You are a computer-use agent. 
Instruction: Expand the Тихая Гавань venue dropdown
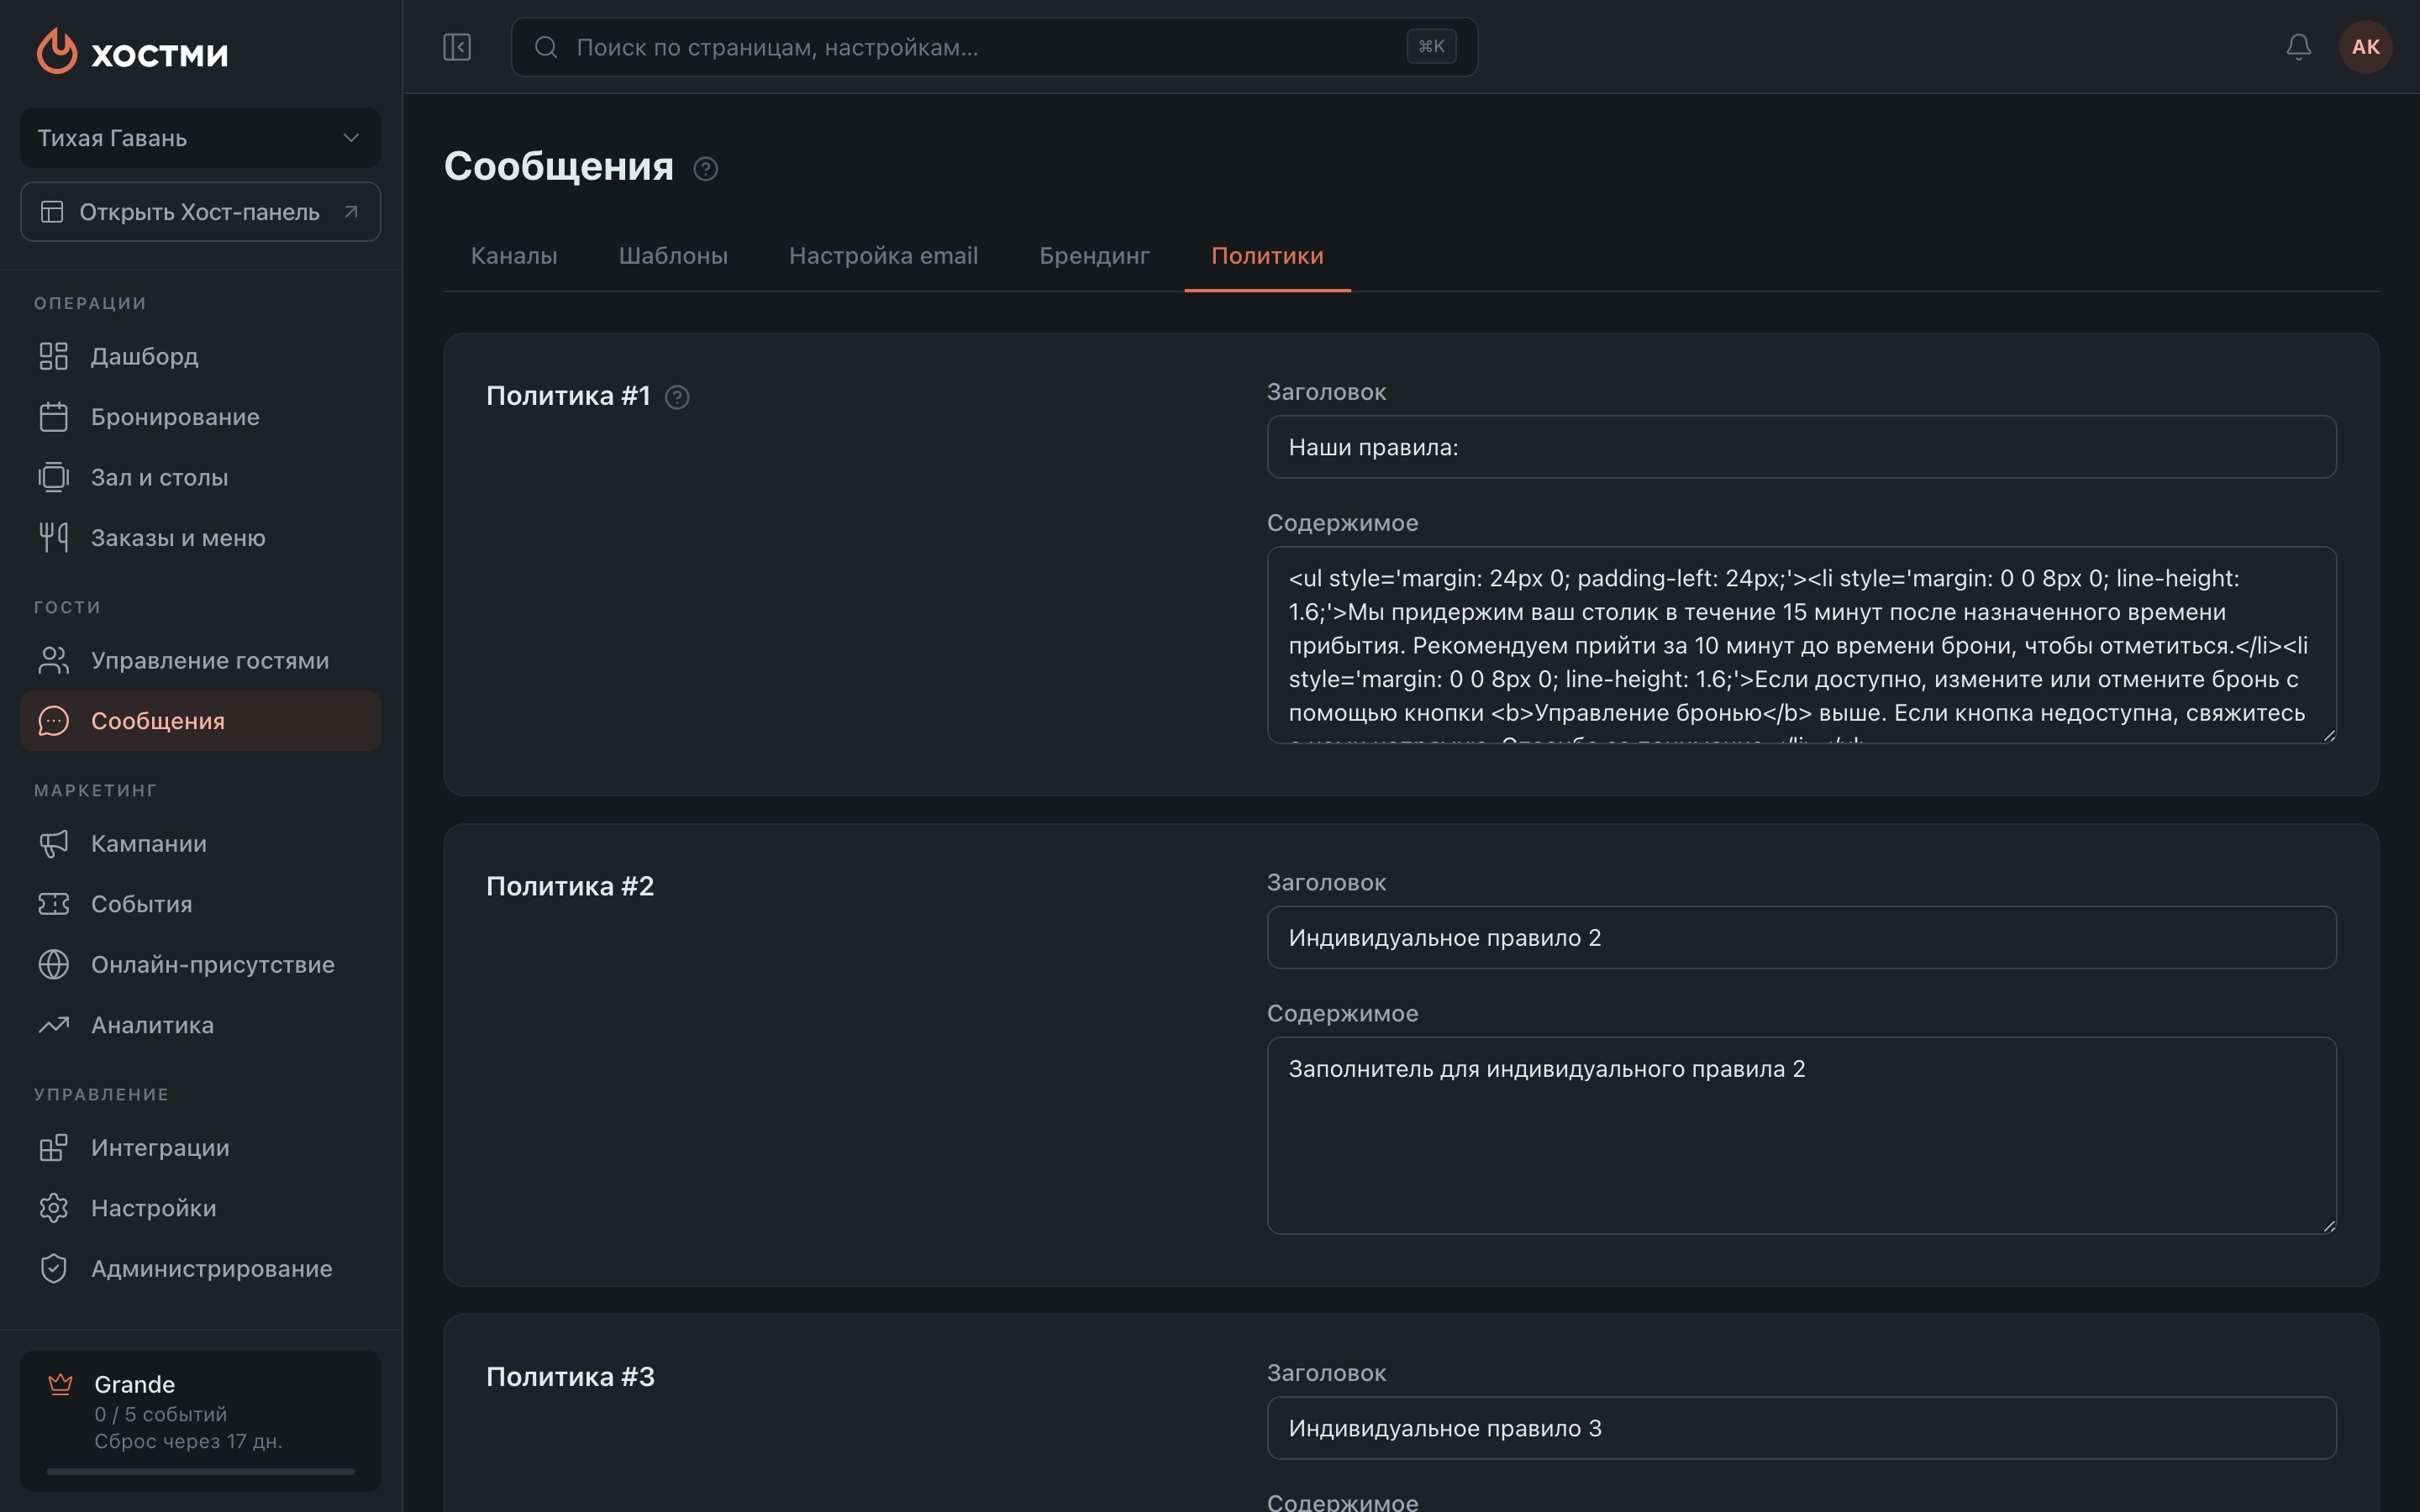[200, 138]
